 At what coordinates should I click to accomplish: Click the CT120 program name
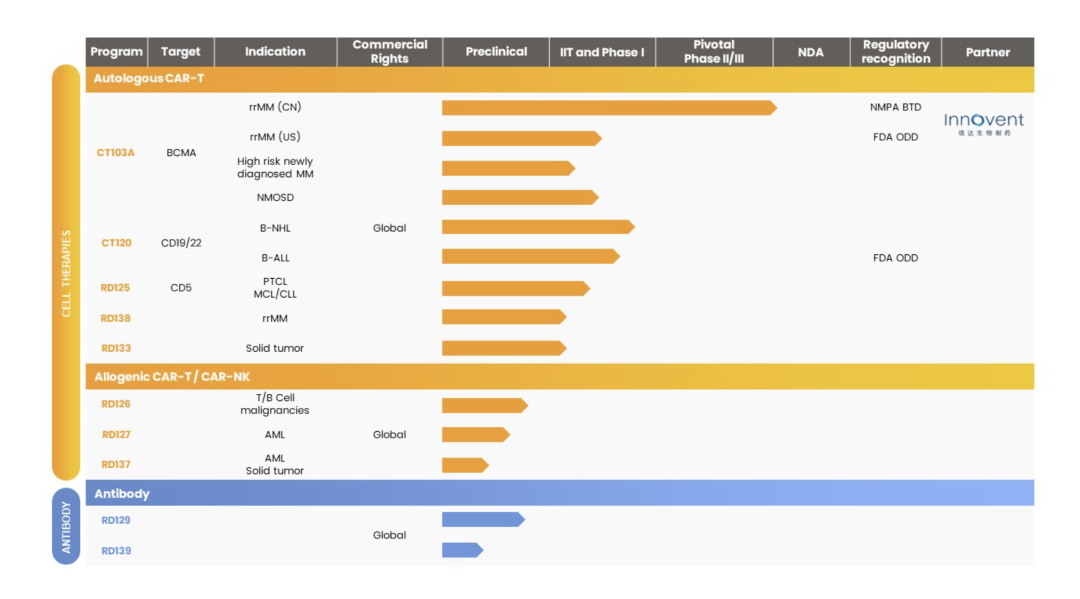pos(116,243)
